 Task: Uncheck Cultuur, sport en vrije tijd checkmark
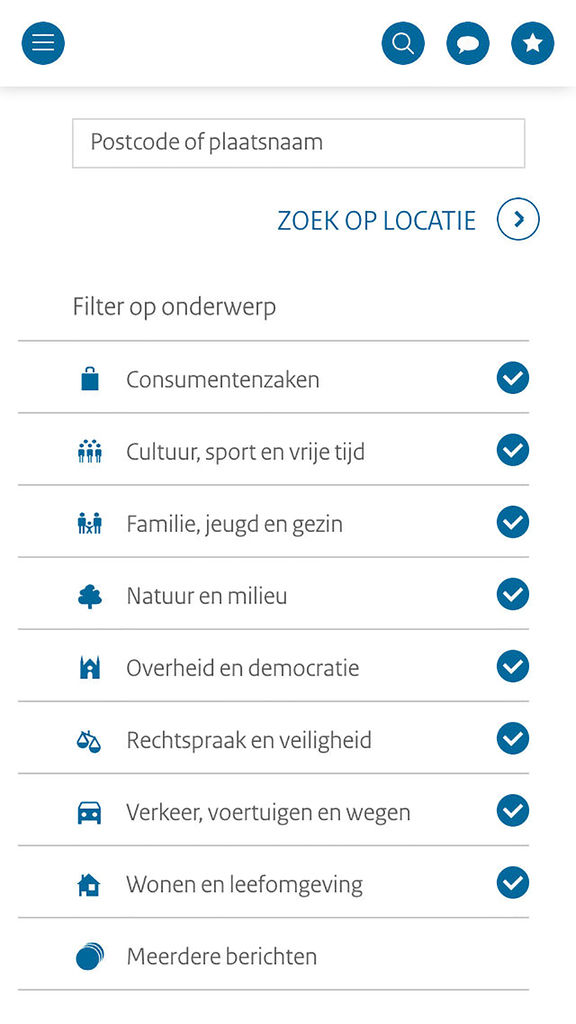click(513, 450)
